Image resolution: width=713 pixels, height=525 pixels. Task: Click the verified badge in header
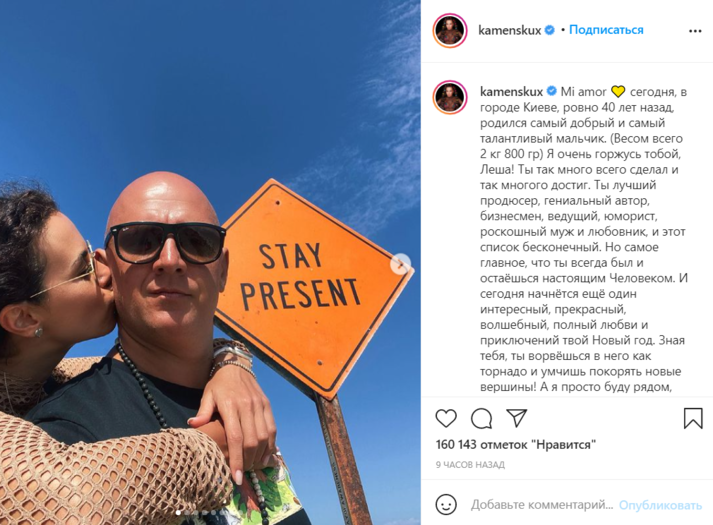click(549, 30)
